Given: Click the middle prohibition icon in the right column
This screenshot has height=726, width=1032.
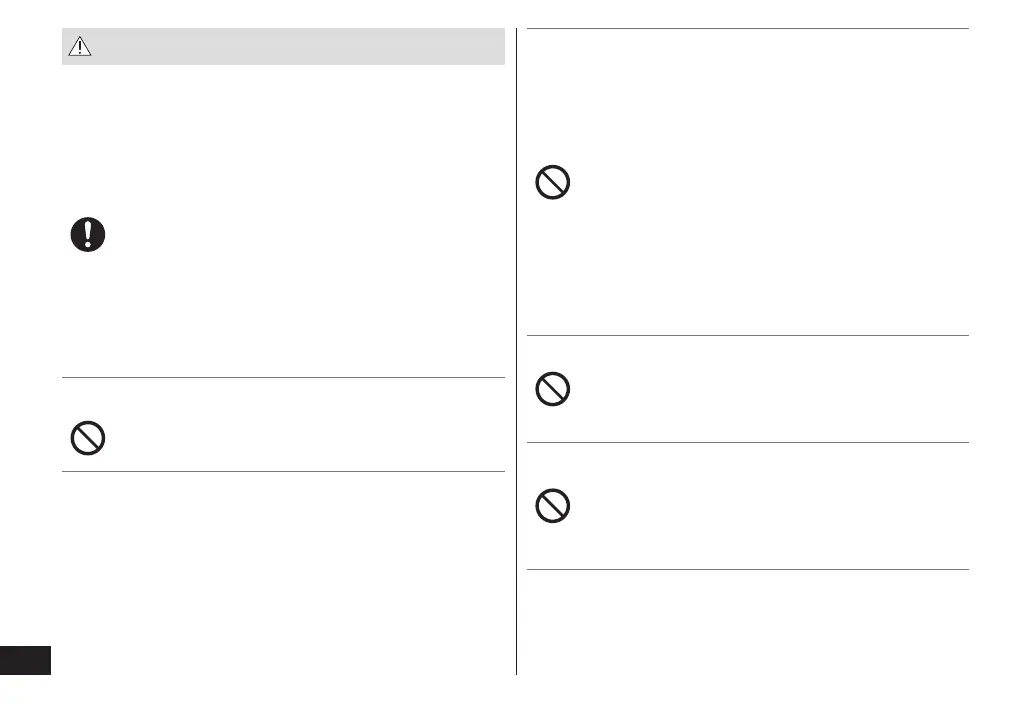Looking at the screenshot, I should (x=553, y=389).
